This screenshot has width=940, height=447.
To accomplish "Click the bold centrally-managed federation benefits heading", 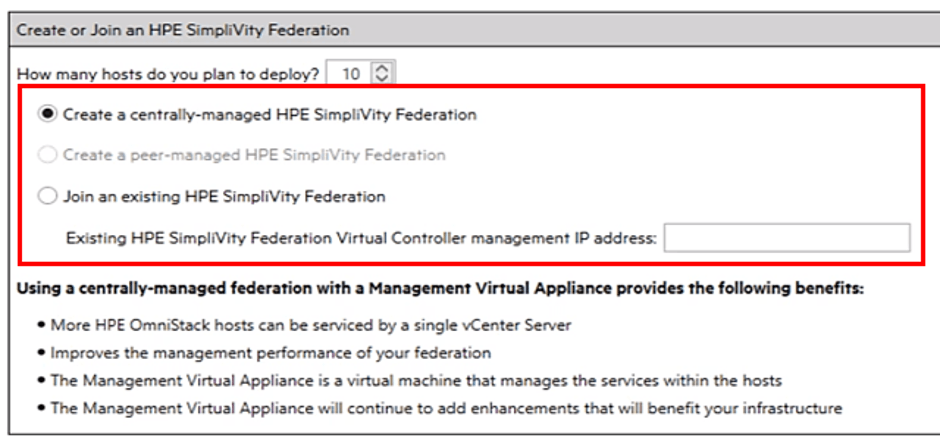I will (x=440, y=289).
